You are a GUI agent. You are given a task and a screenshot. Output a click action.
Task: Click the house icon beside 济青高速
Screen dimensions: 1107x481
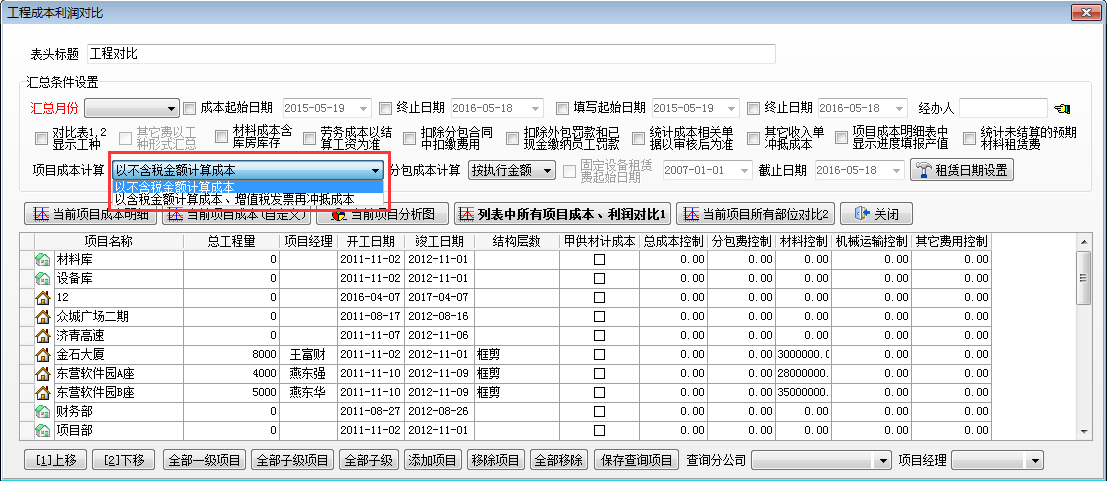[x=43, y=335]
